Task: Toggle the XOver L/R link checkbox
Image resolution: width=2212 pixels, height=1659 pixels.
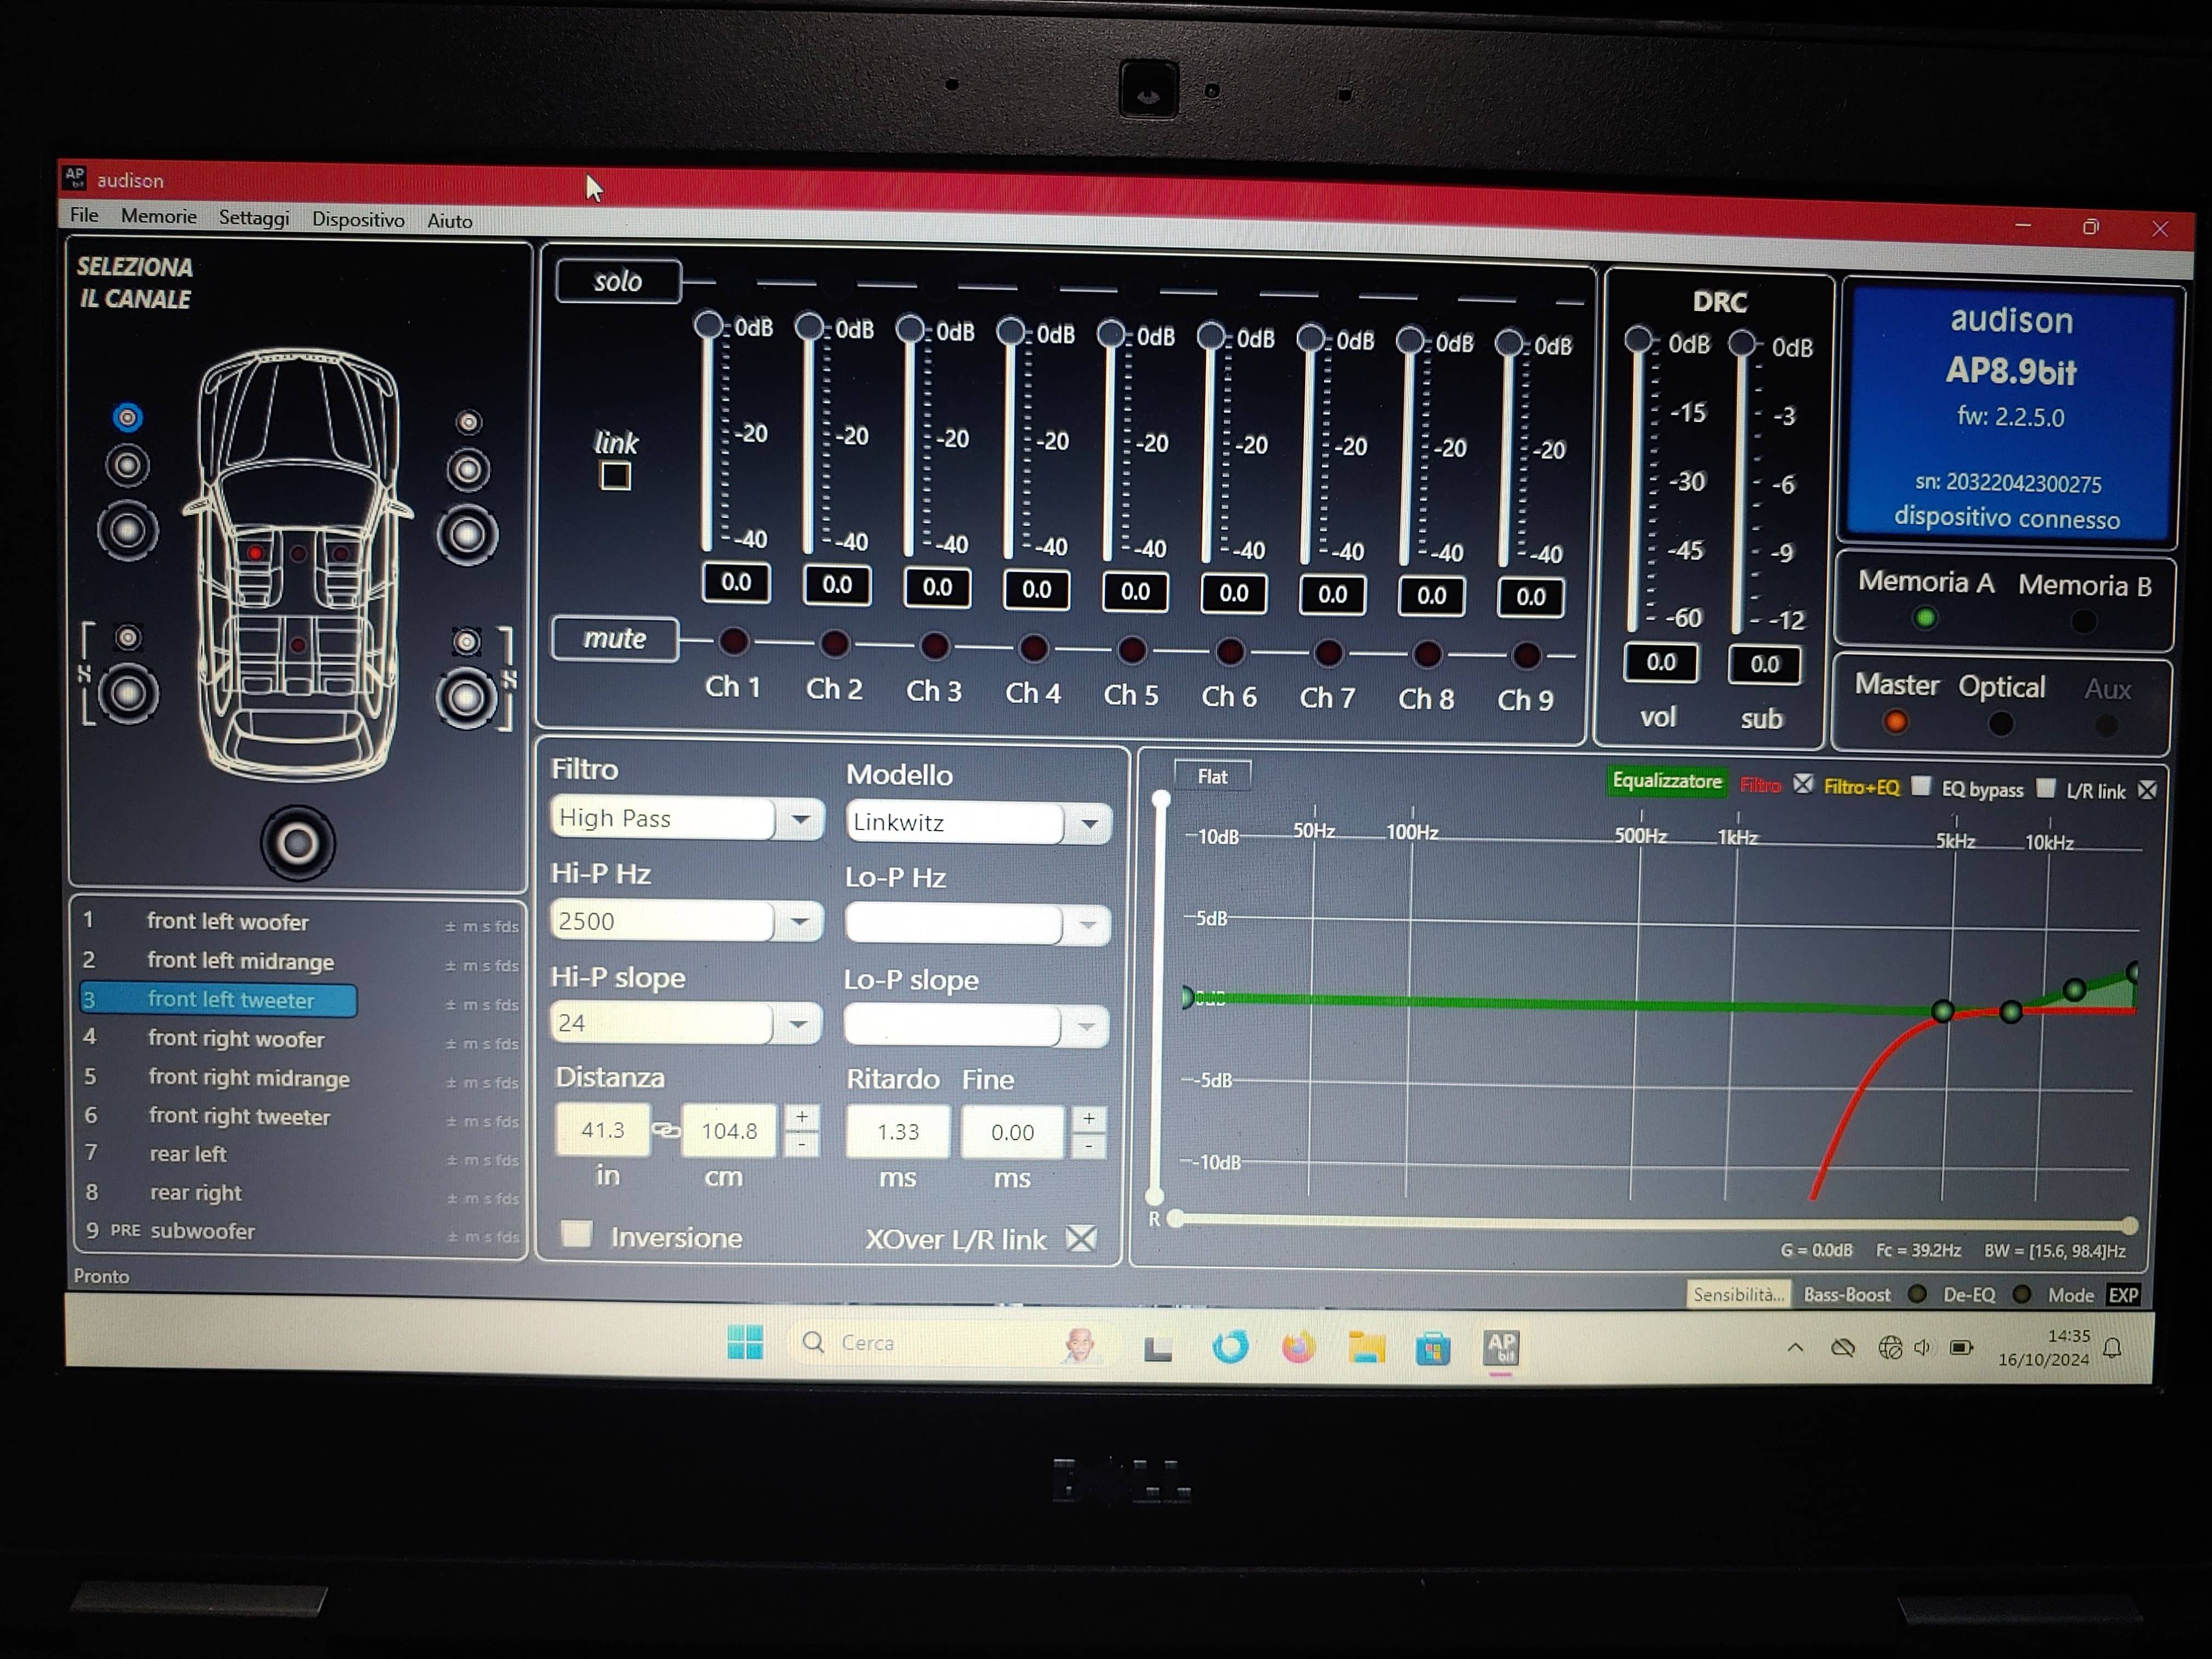Action: point(1080,1239)
